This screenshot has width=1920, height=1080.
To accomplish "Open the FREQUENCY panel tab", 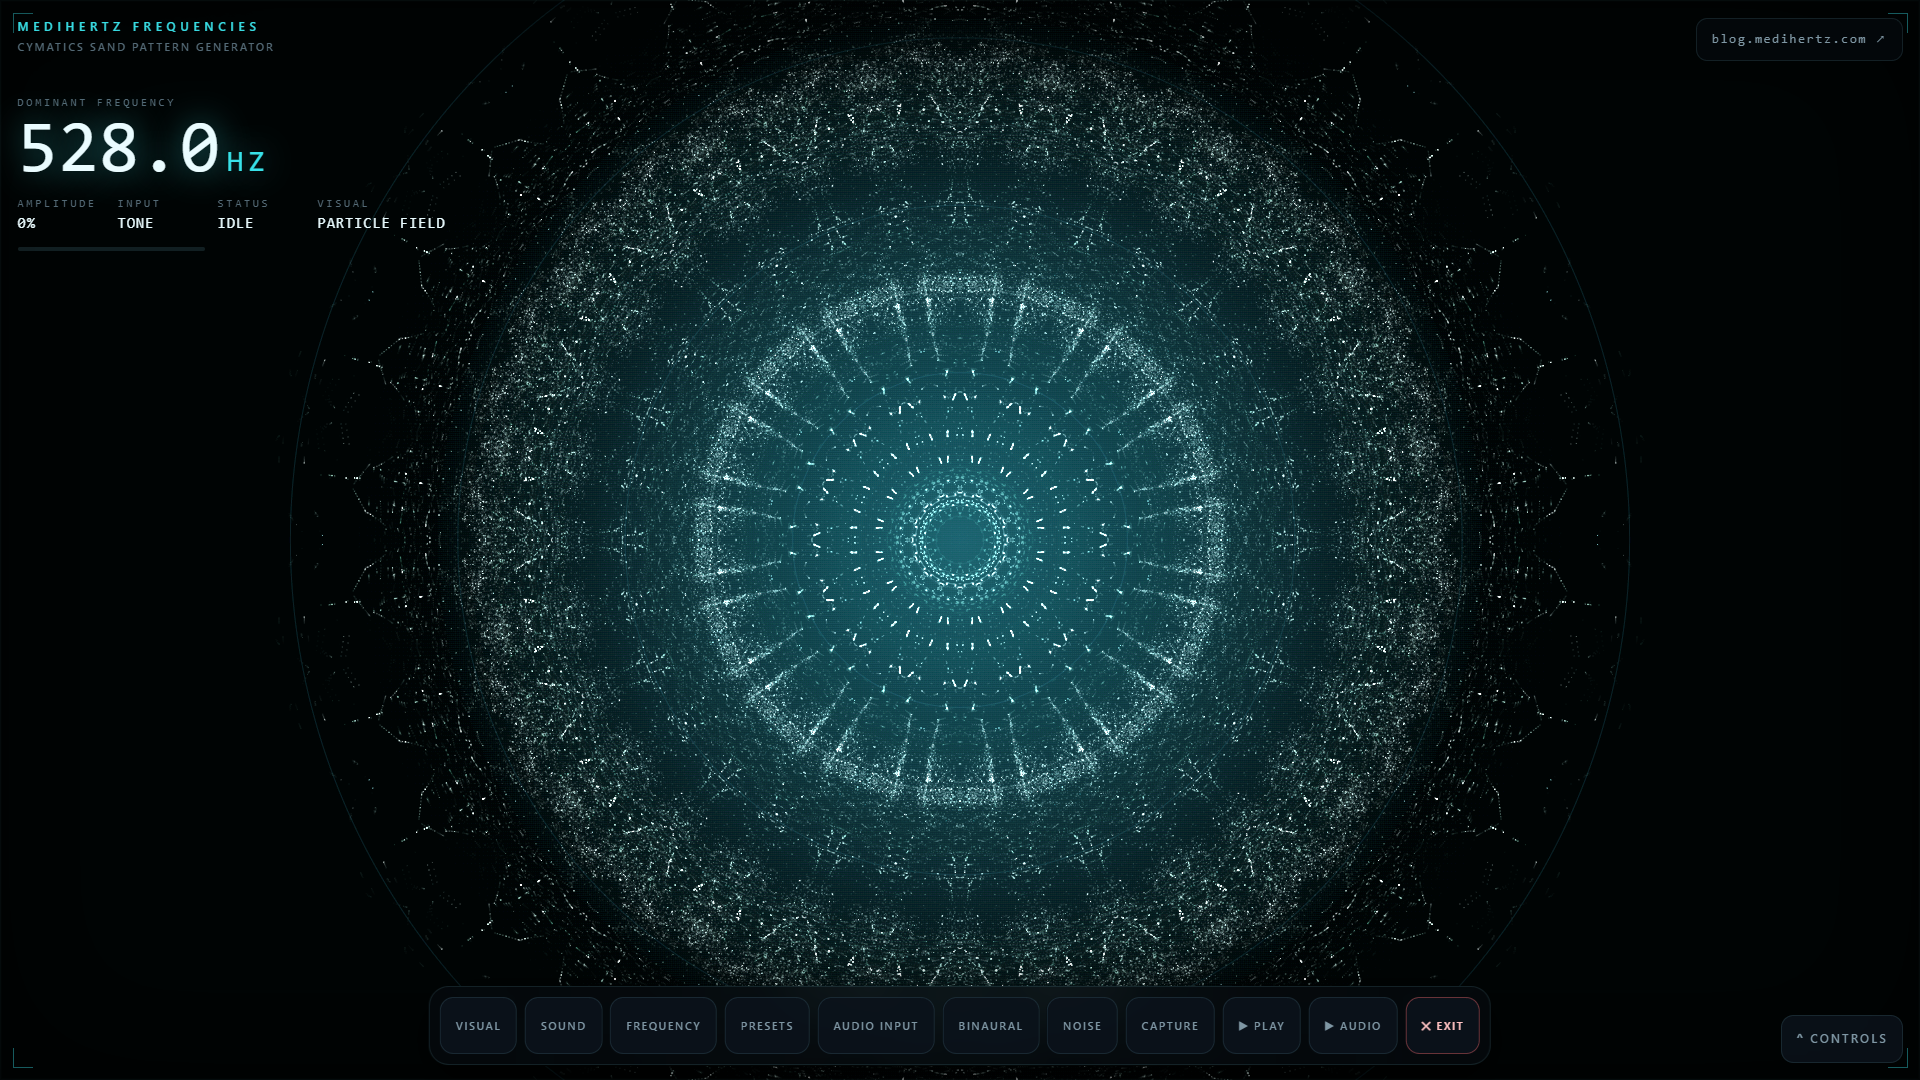I will (663, 1025).
